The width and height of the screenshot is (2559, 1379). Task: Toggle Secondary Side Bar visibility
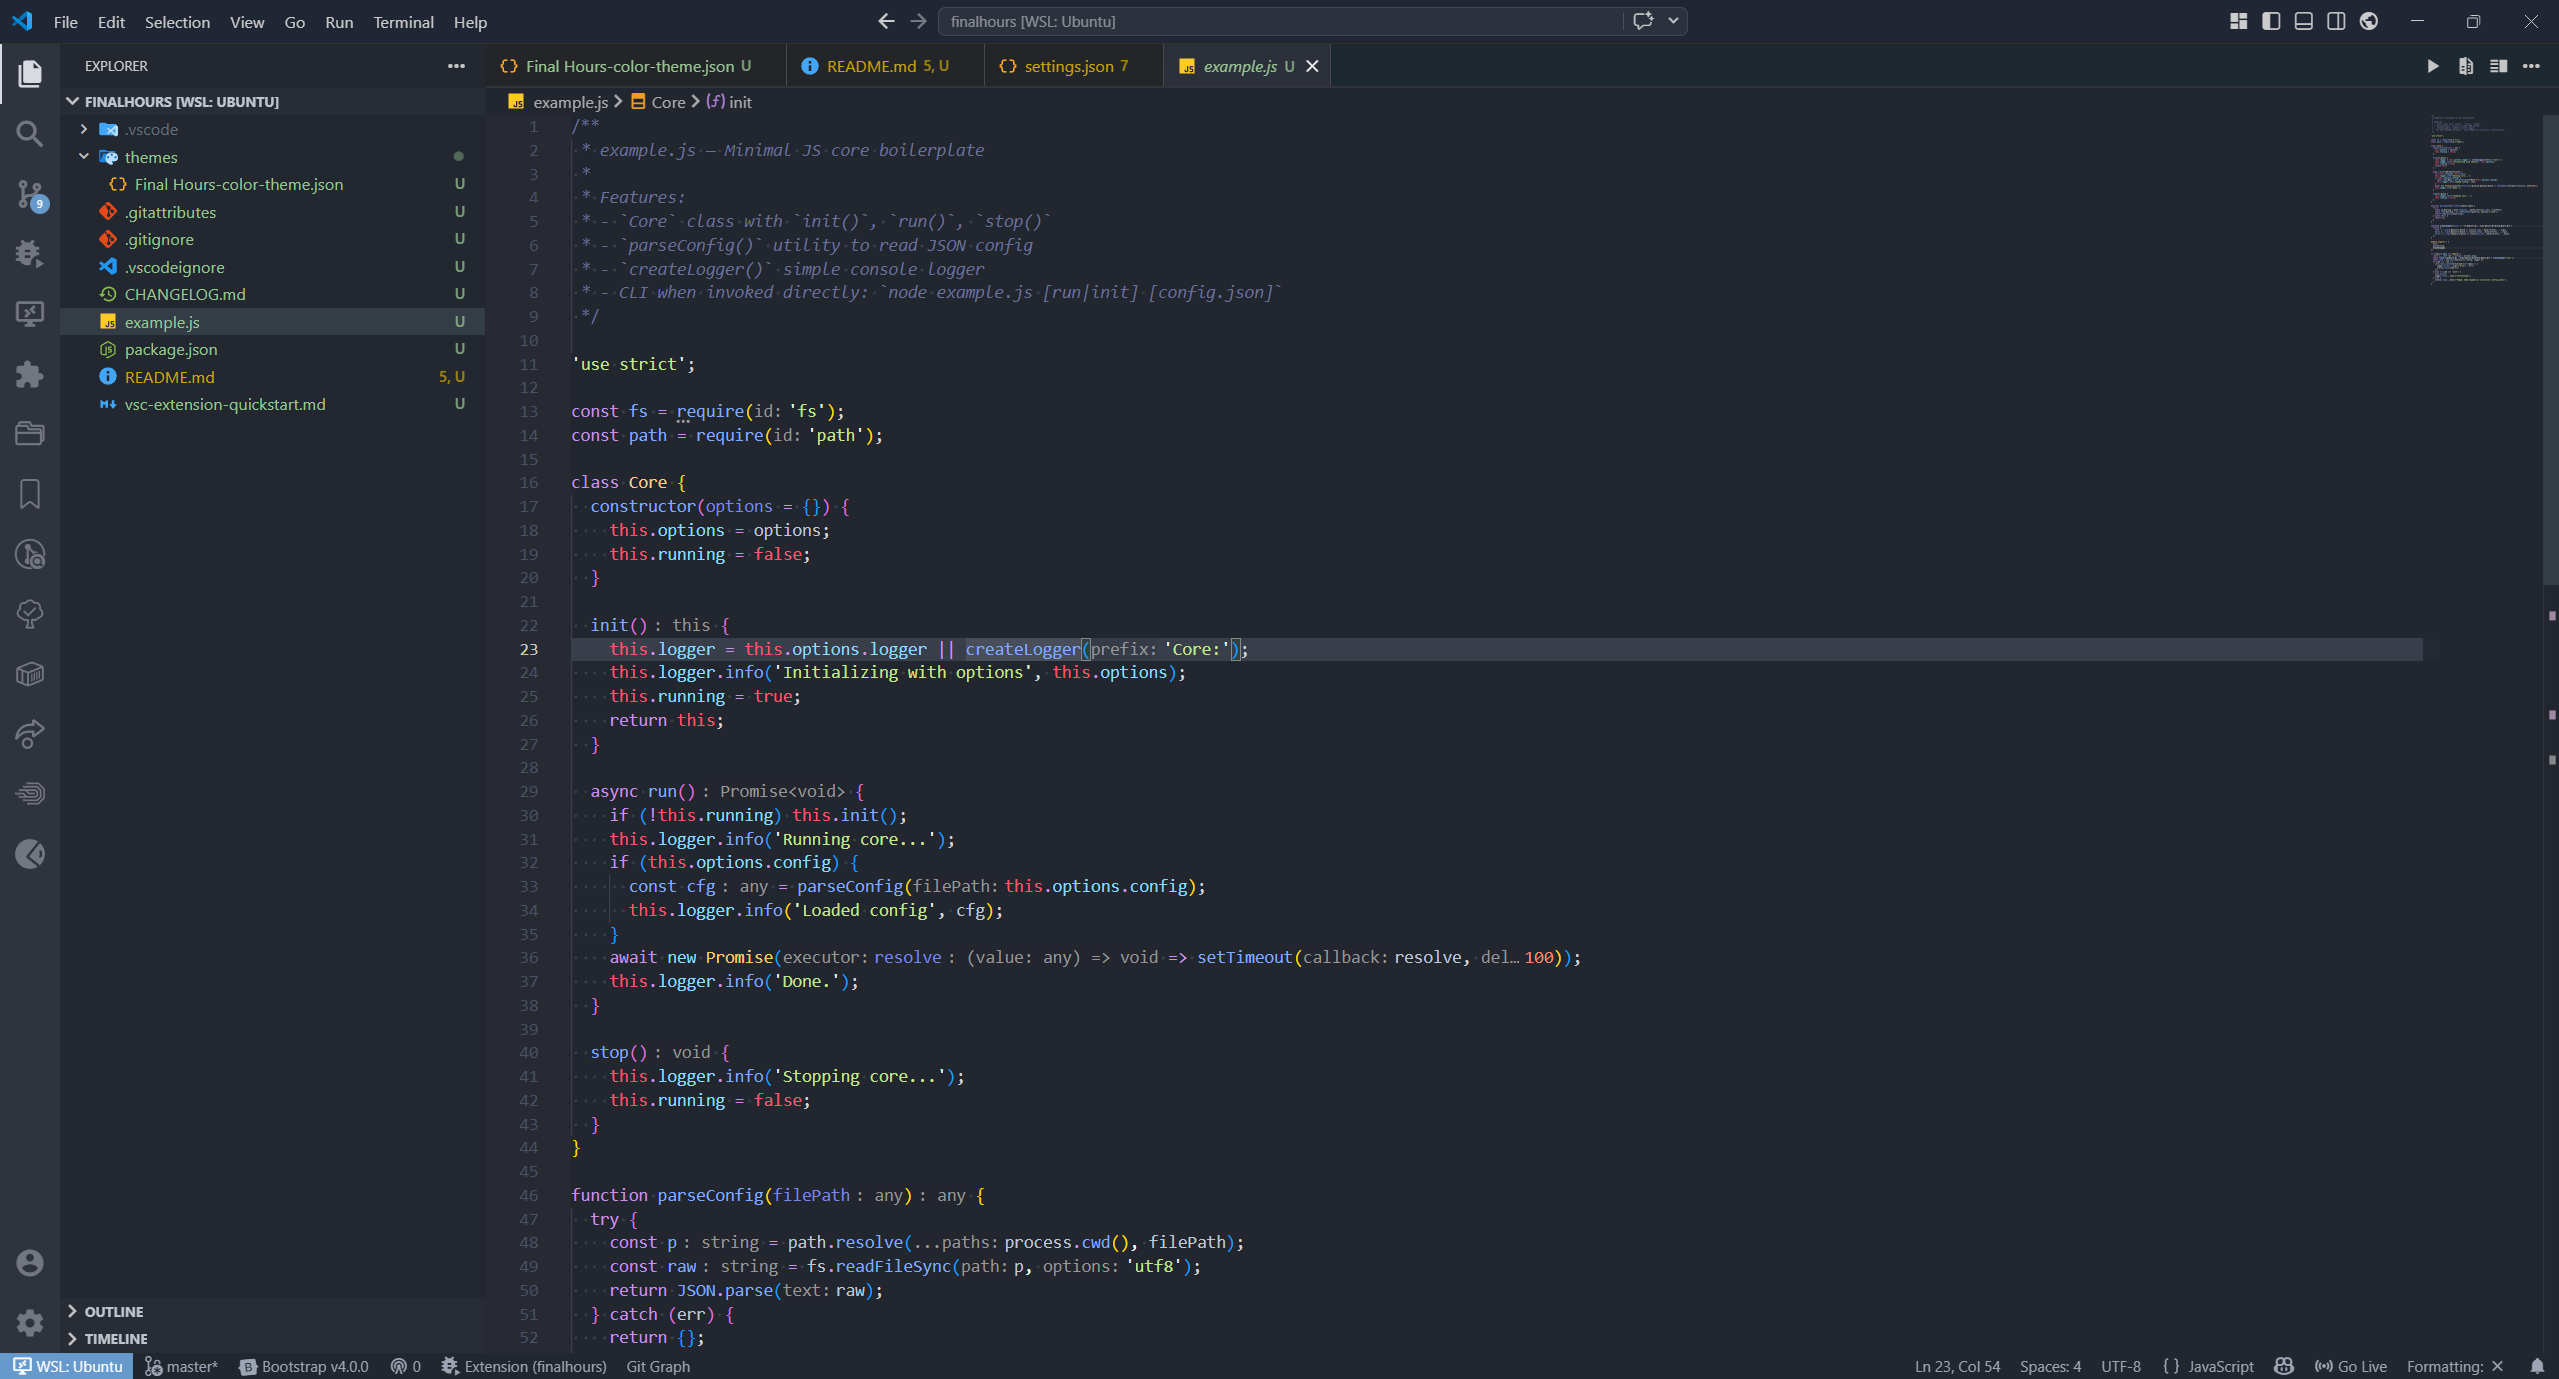pos(2336,21)
